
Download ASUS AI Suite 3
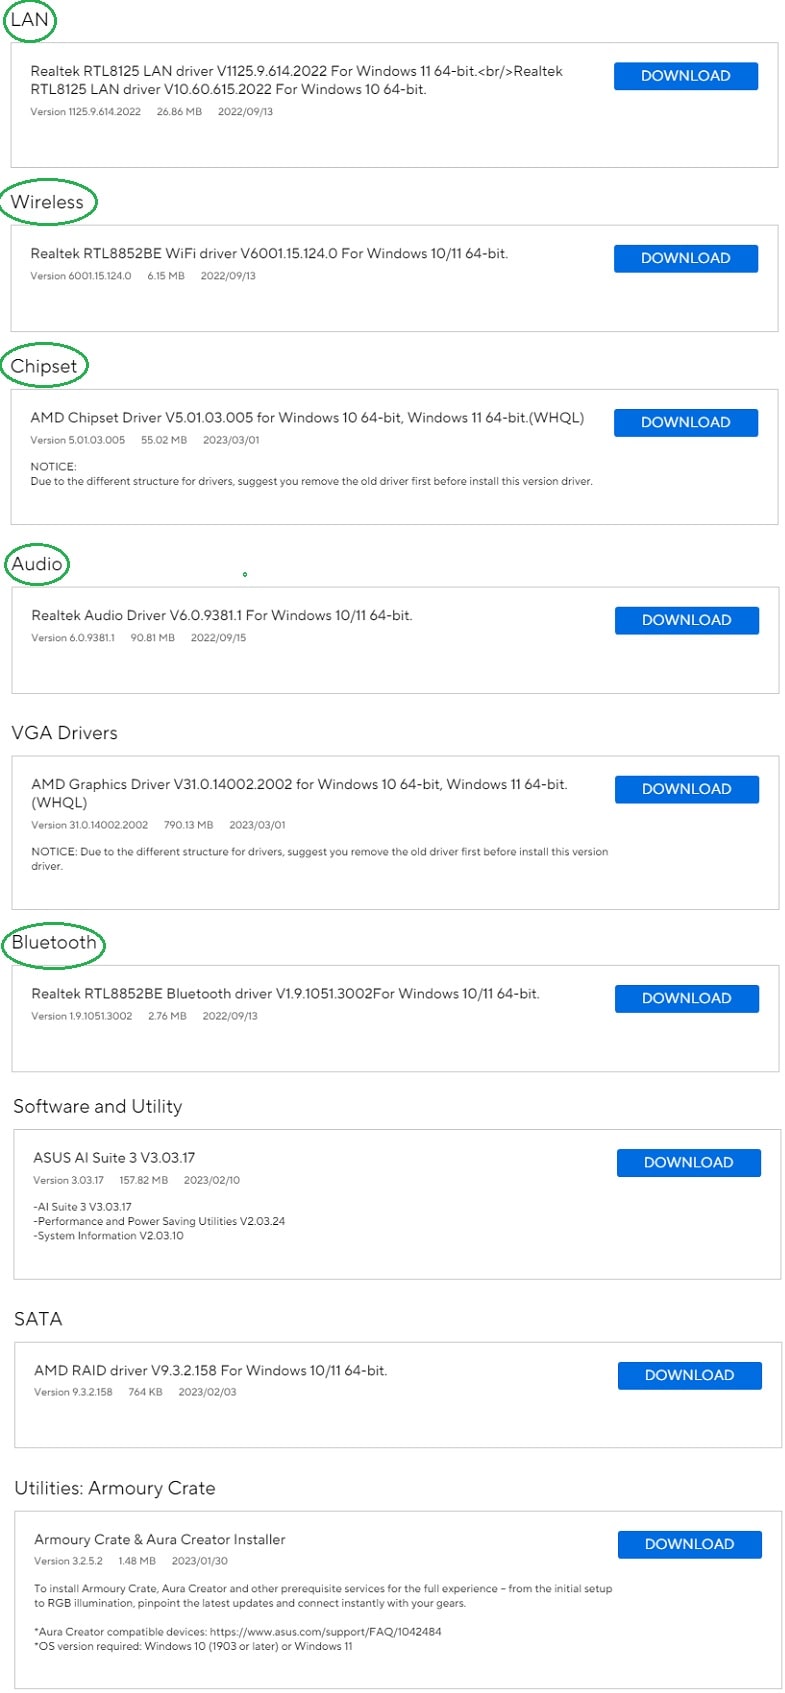(688, 1162)
